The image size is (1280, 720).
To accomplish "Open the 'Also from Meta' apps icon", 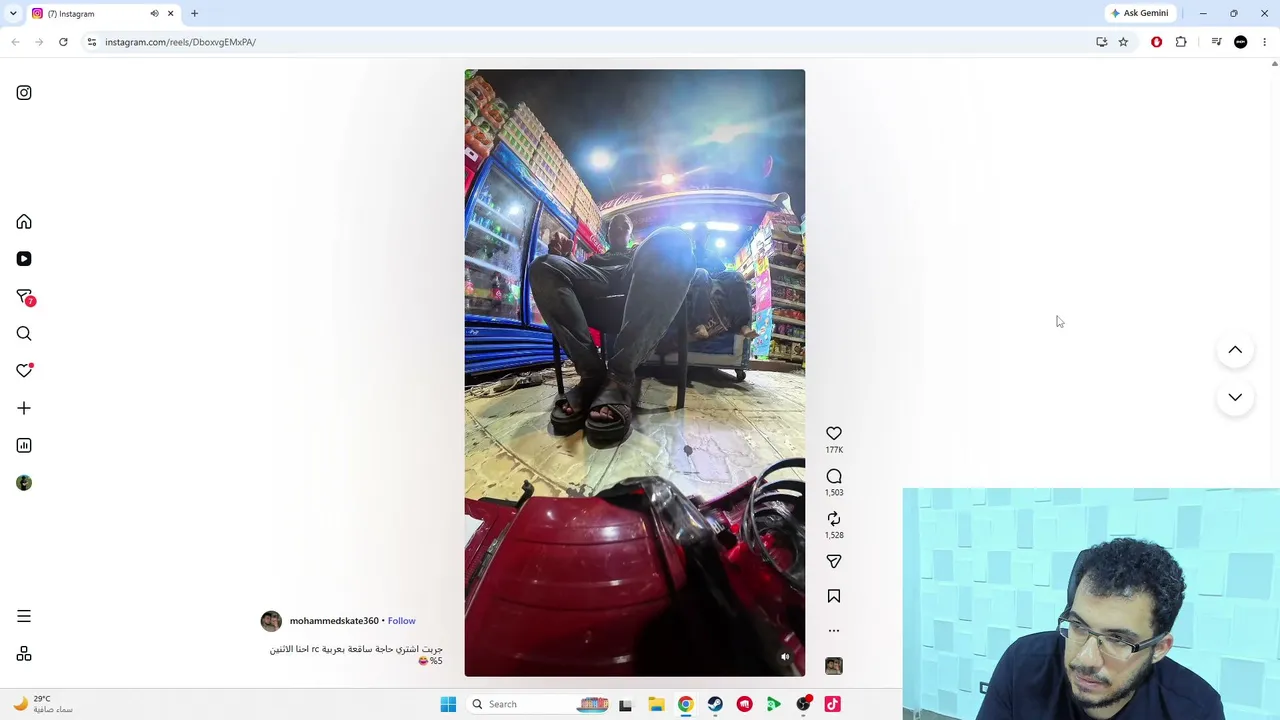I will tap(24, 654).
